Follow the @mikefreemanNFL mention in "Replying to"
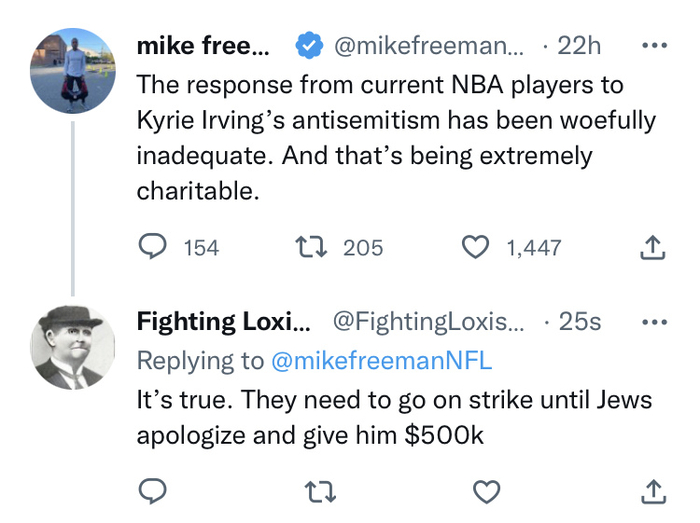Screen dimensions: 700x523 382,360
